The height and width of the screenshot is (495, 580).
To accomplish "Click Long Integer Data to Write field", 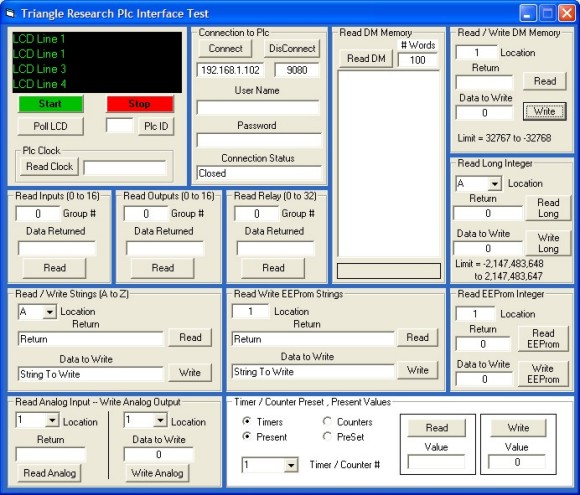I will (488, 248).
